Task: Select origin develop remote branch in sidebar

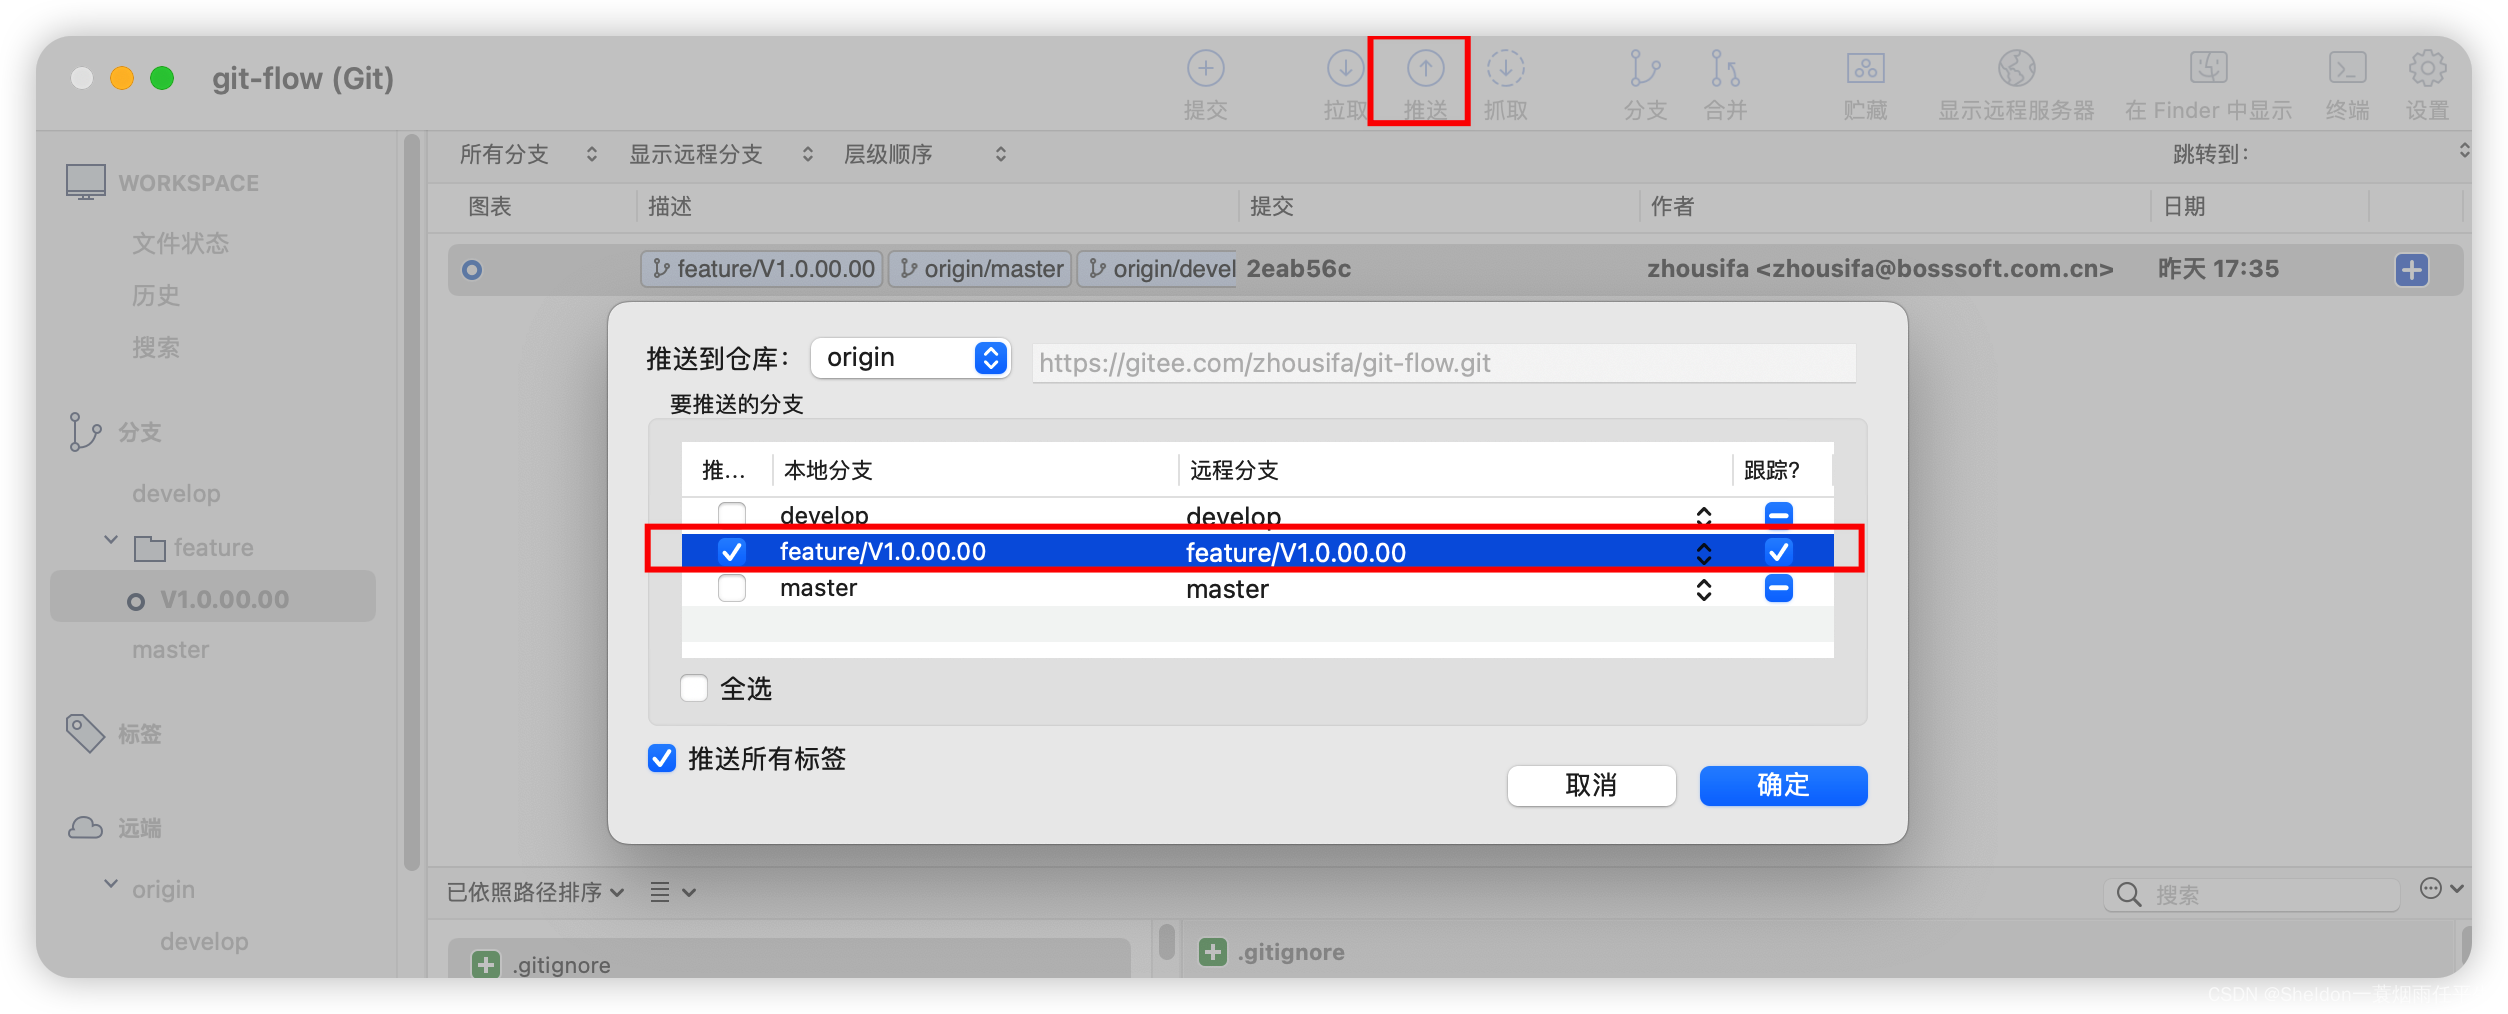Action: (204, 941)
